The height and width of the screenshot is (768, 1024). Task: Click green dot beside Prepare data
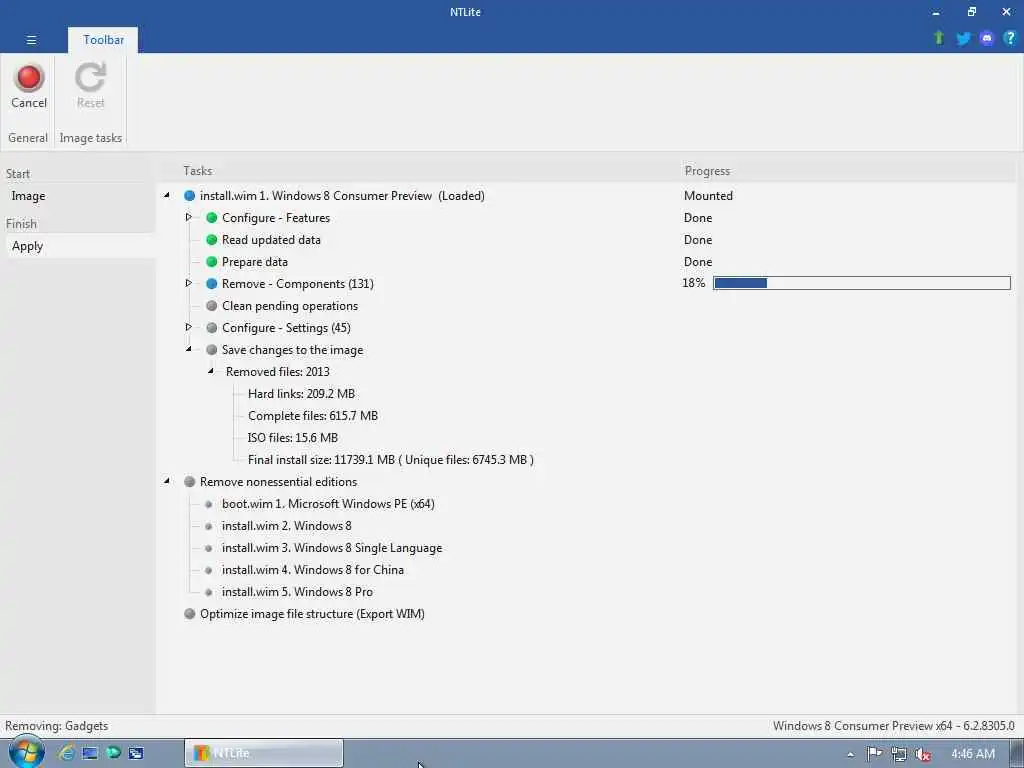pos(212,261)
